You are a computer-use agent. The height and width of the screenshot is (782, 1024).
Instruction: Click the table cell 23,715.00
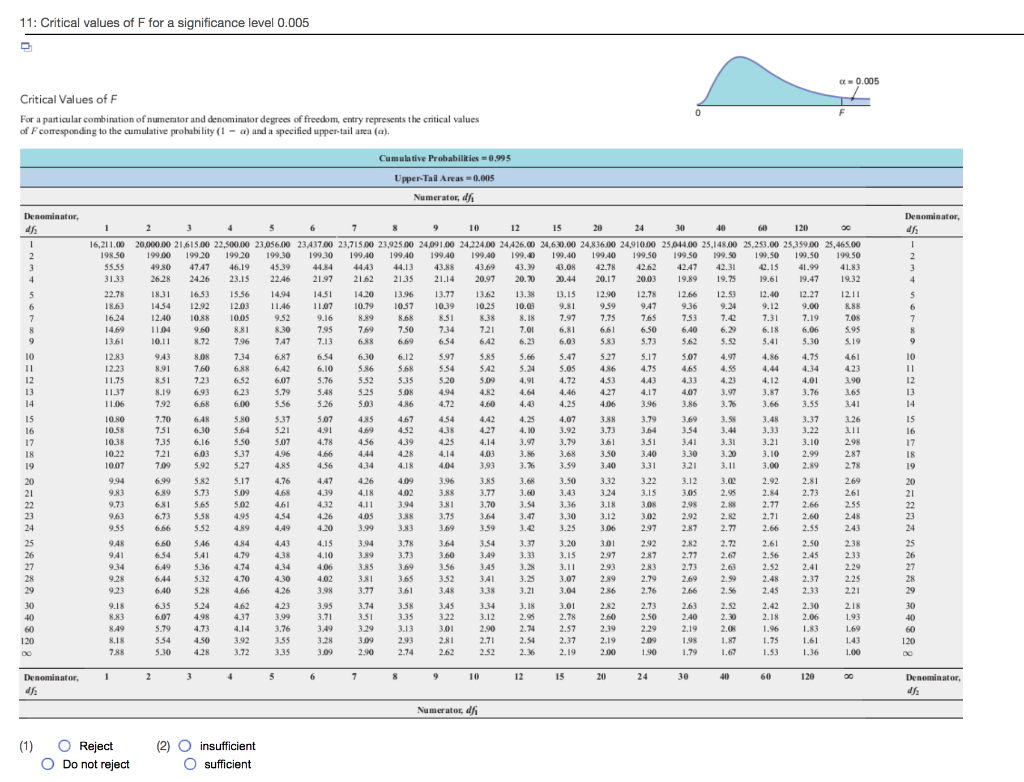[356, 244]
